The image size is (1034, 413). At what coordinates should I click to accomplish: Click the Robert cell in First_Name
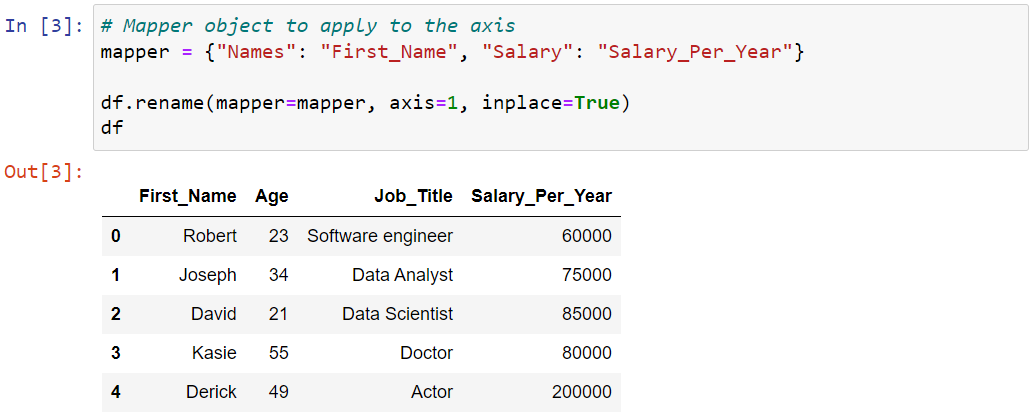(210, 236)
